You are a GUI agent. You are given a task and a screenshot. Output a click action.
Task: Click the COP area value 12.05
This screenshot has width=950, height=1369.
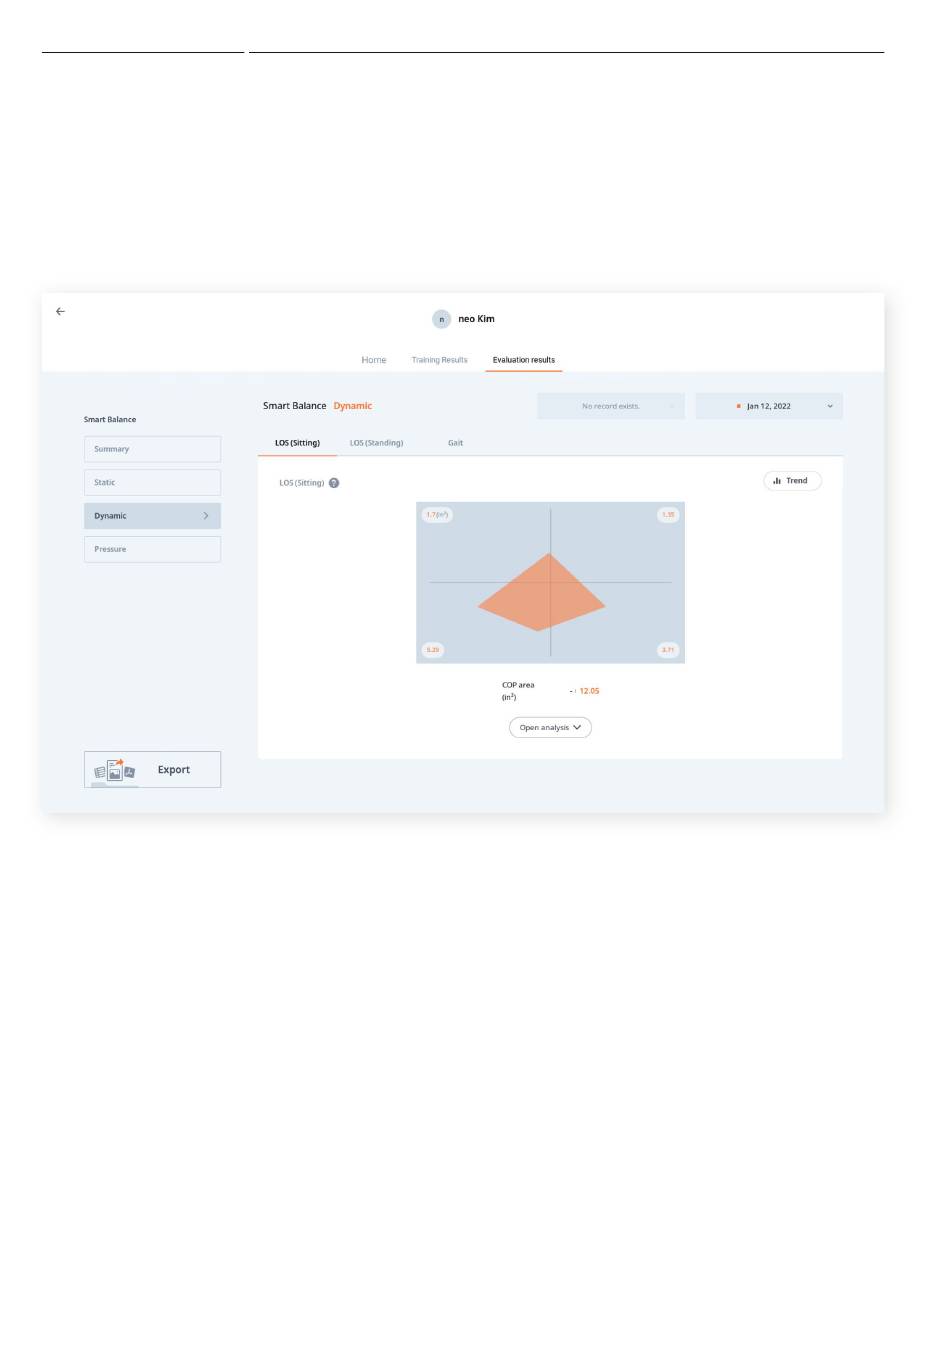tap(589, 691)
